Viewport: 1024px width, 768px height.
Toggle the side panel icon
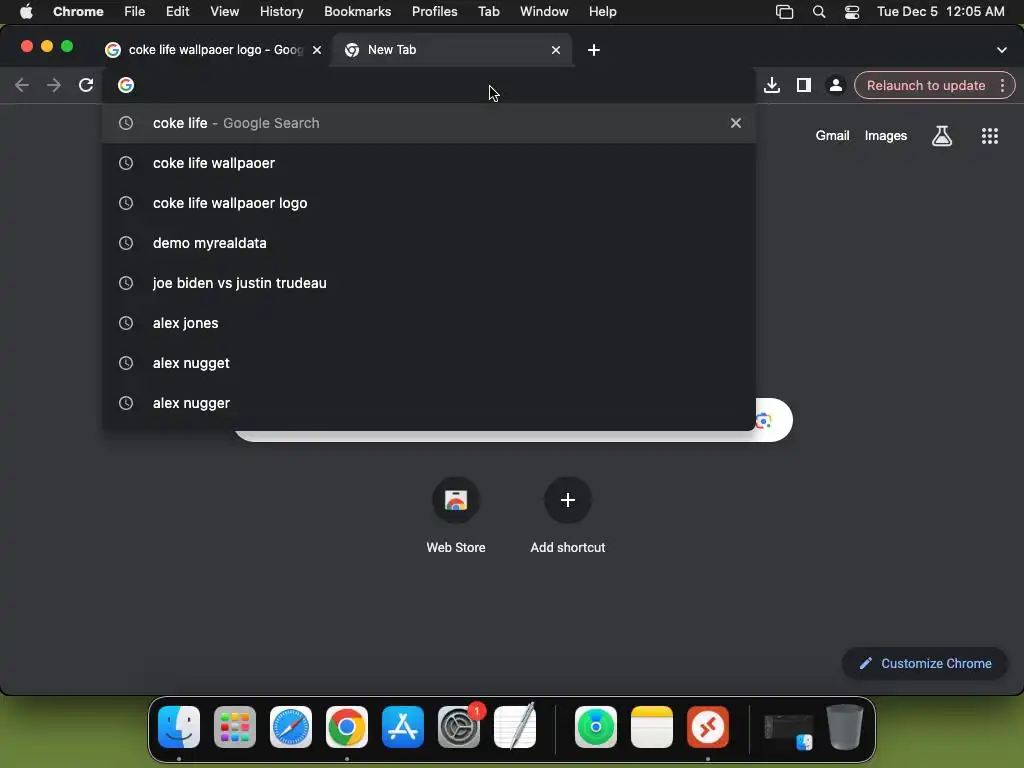803,85
